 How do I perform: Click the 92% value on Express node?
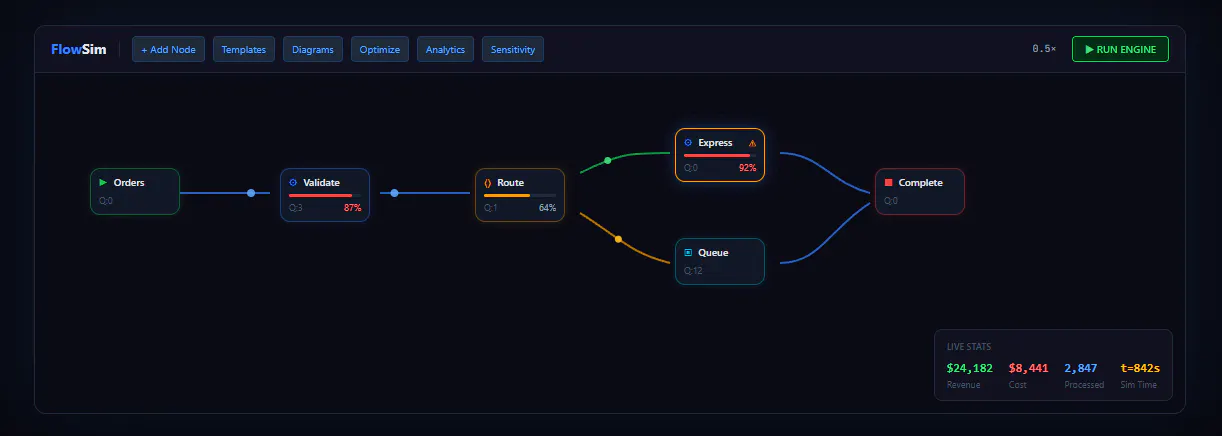(747, 168)
